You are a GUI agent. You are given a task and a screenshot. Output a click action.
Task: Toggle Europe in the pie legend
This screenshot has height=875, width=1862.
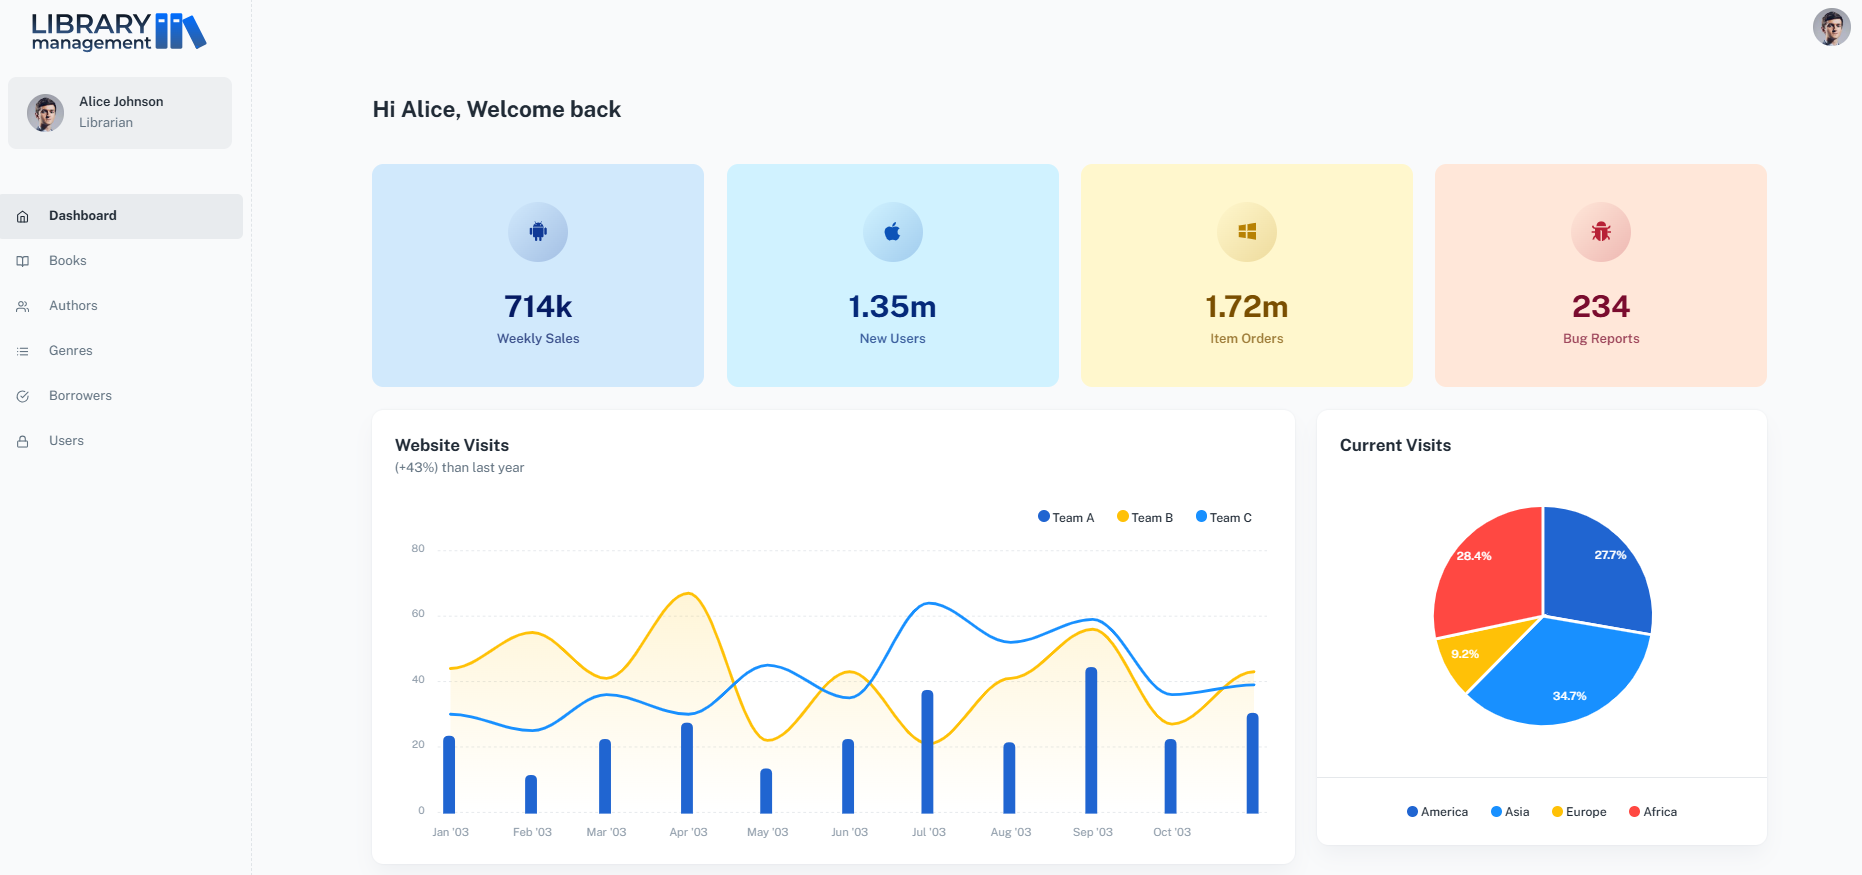coord(1579,812)
